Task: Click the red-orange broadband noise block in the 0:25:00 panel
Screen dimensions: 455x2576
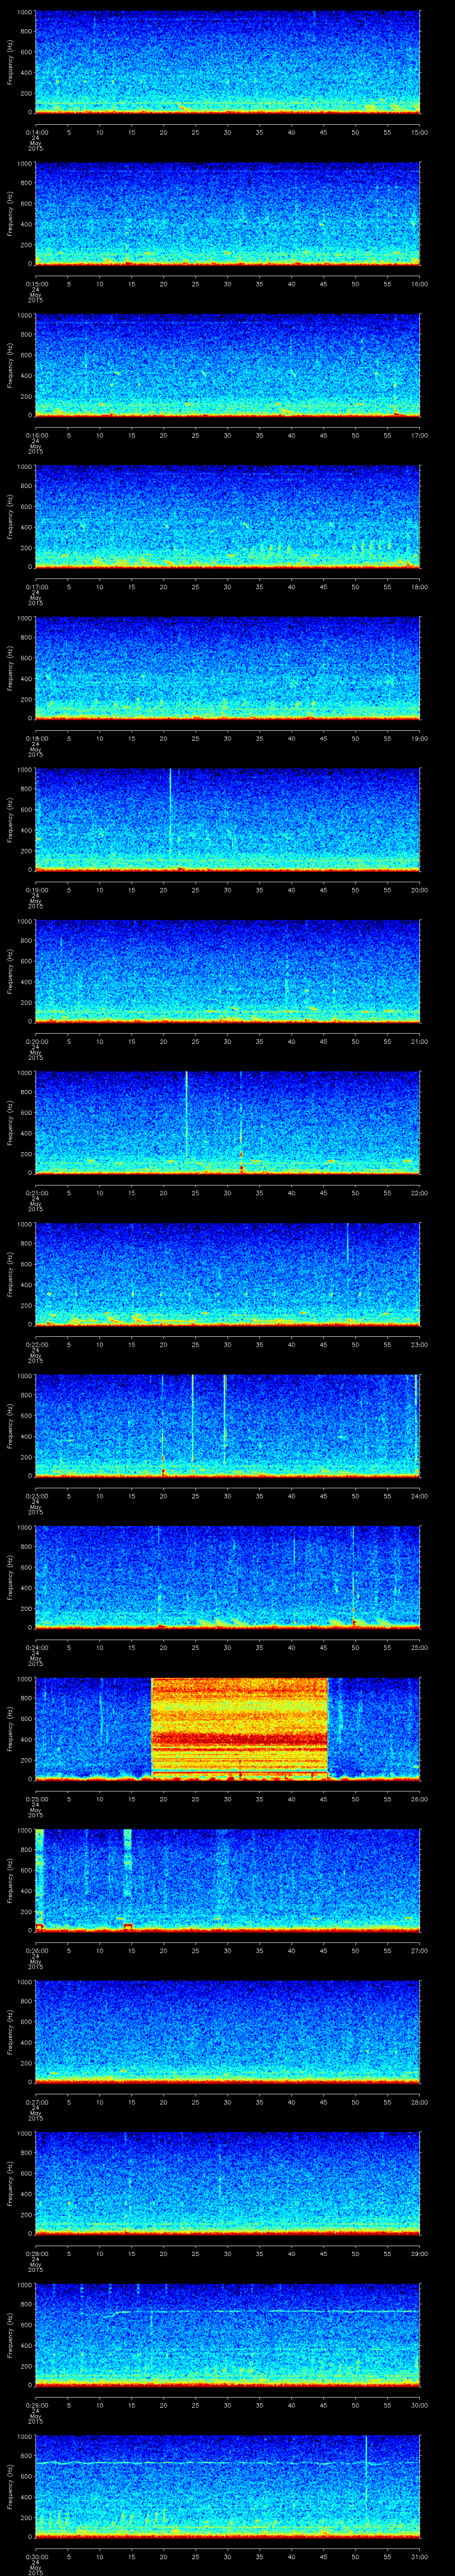Action: [x=240, y=1728]
